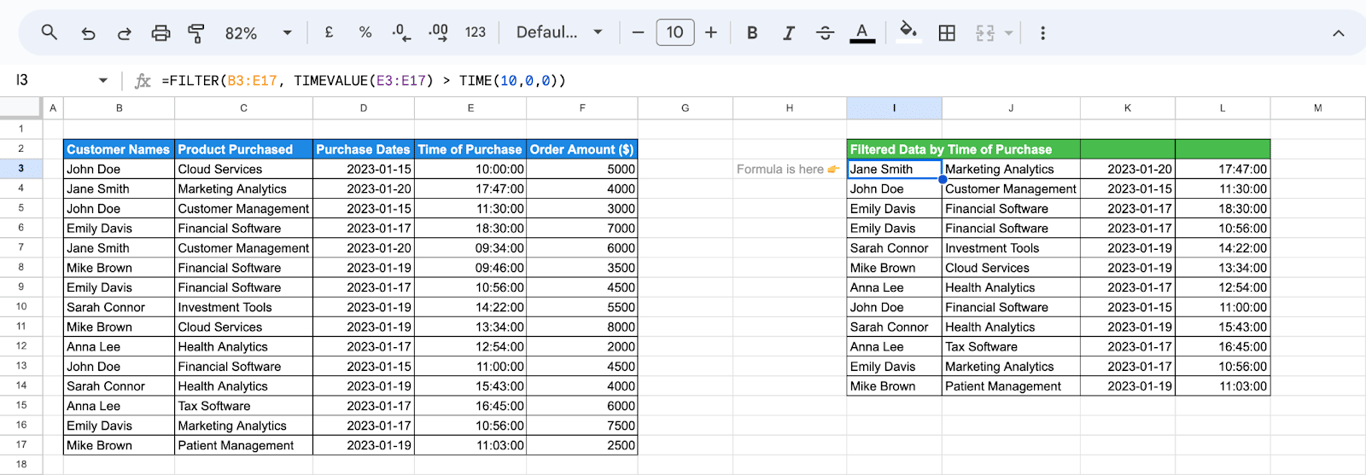
Task: Click Tax Software in column J
Action: 1011,347
